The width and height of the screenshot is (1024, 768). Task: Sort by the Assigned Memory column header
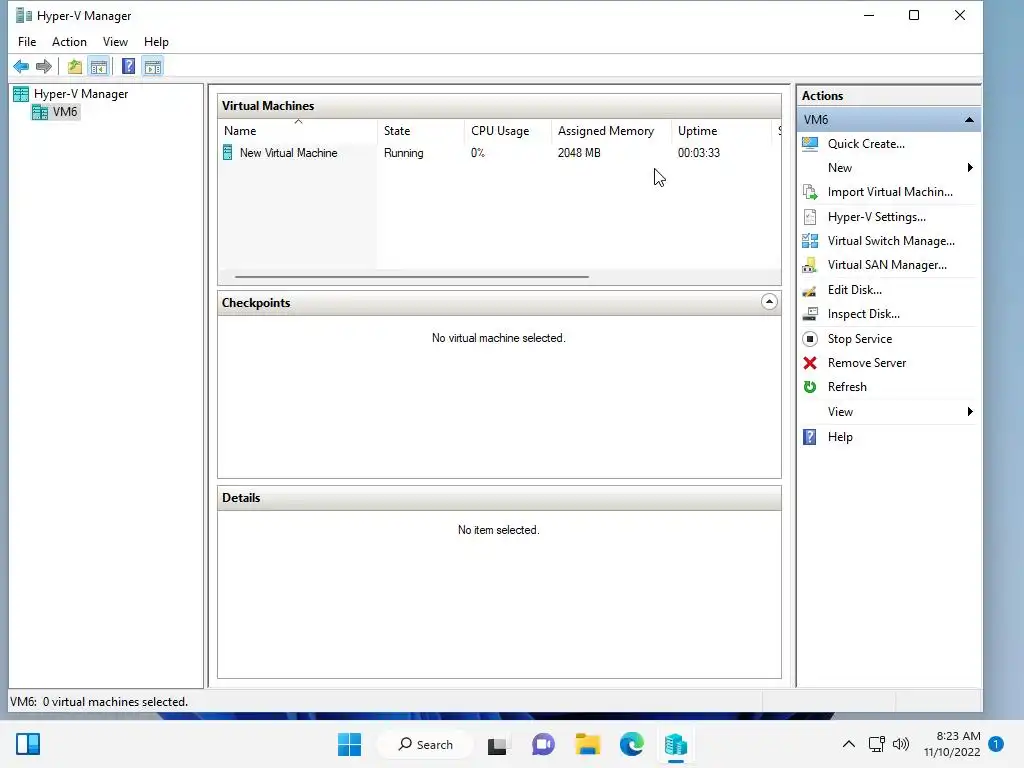611,131
